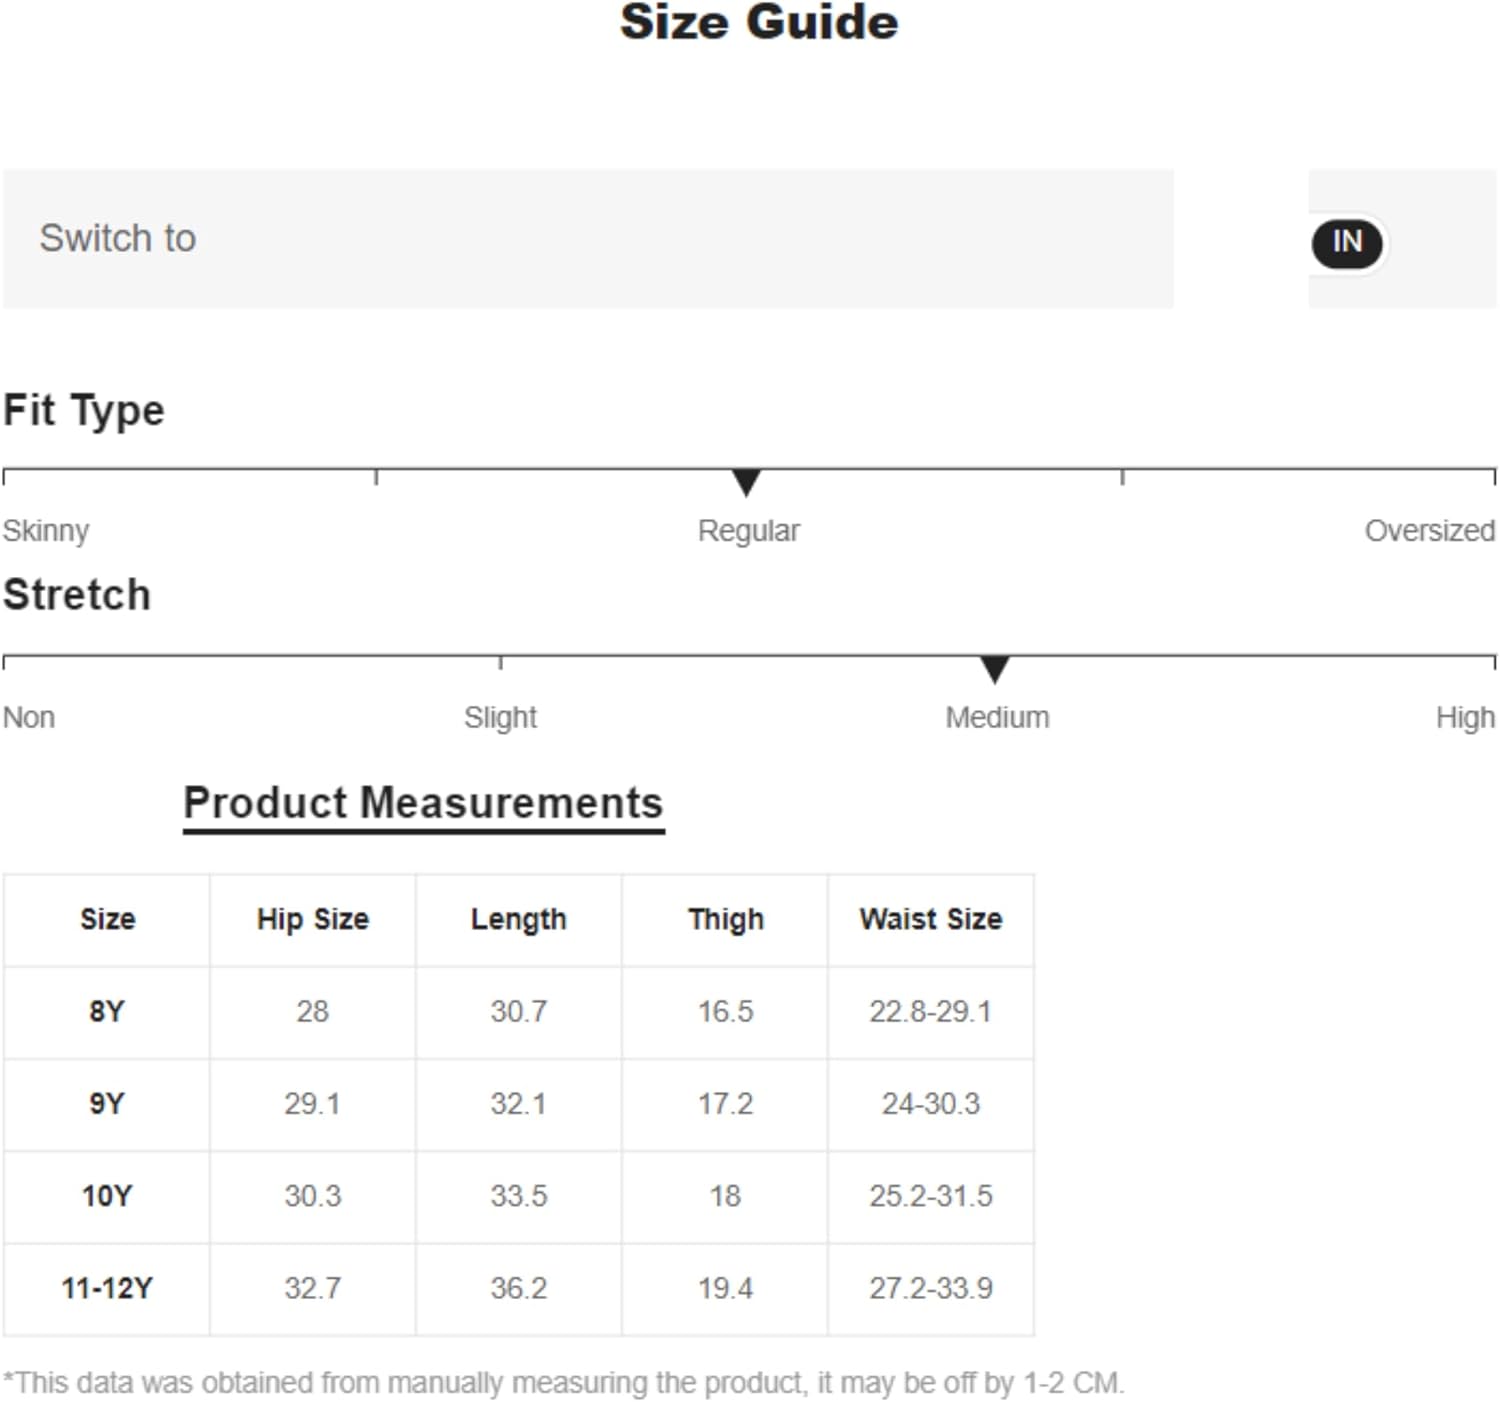Click the Stretch Medium marker triangle

point(994,670)
